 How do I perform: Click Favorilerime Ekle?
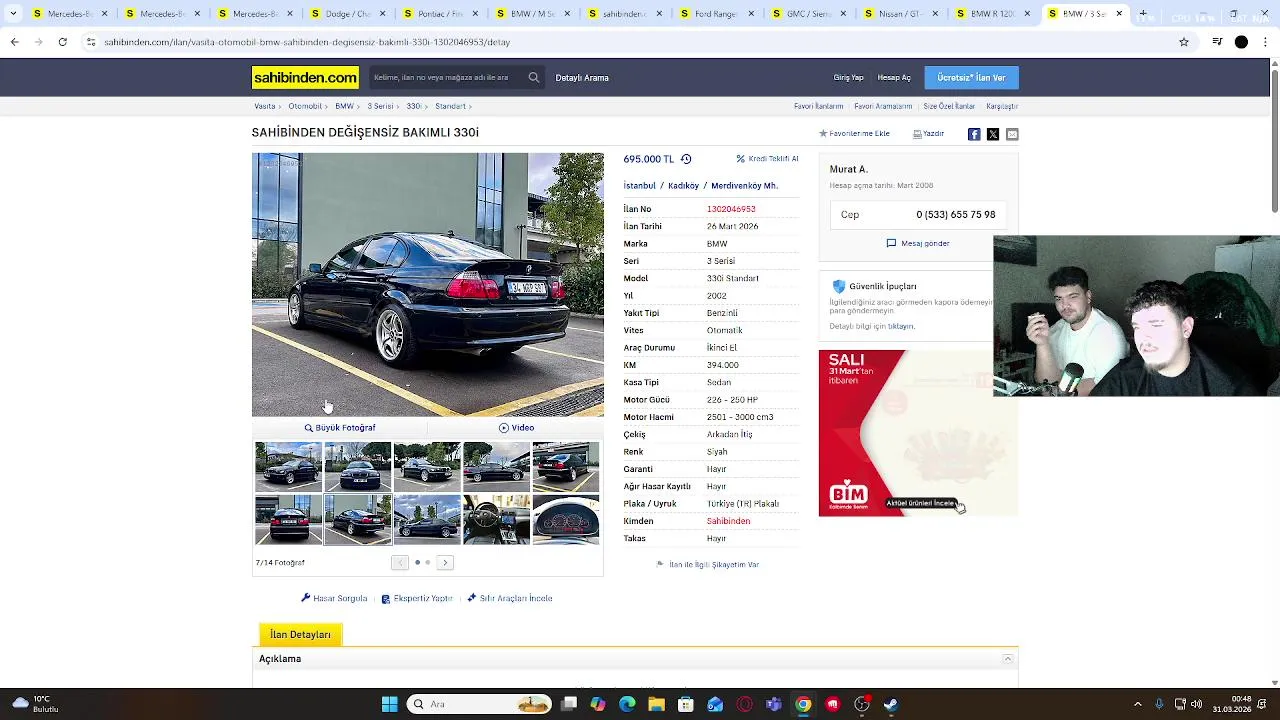[854, 134]
